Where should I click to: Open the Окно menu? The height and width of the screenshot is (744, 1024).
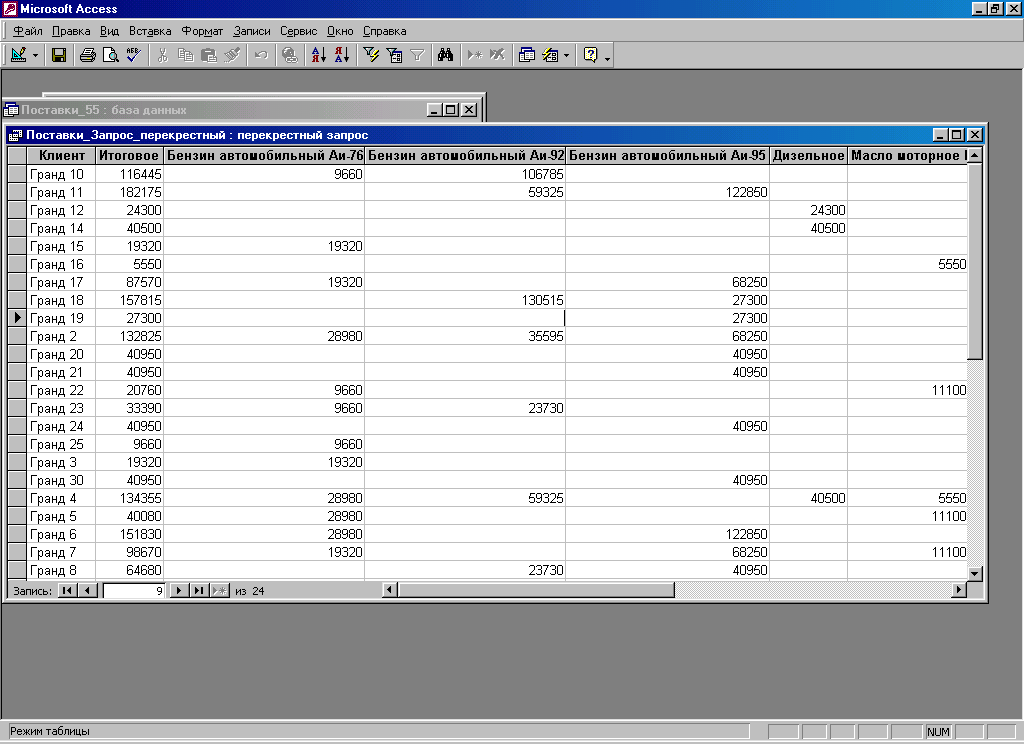tap(340, 31)
